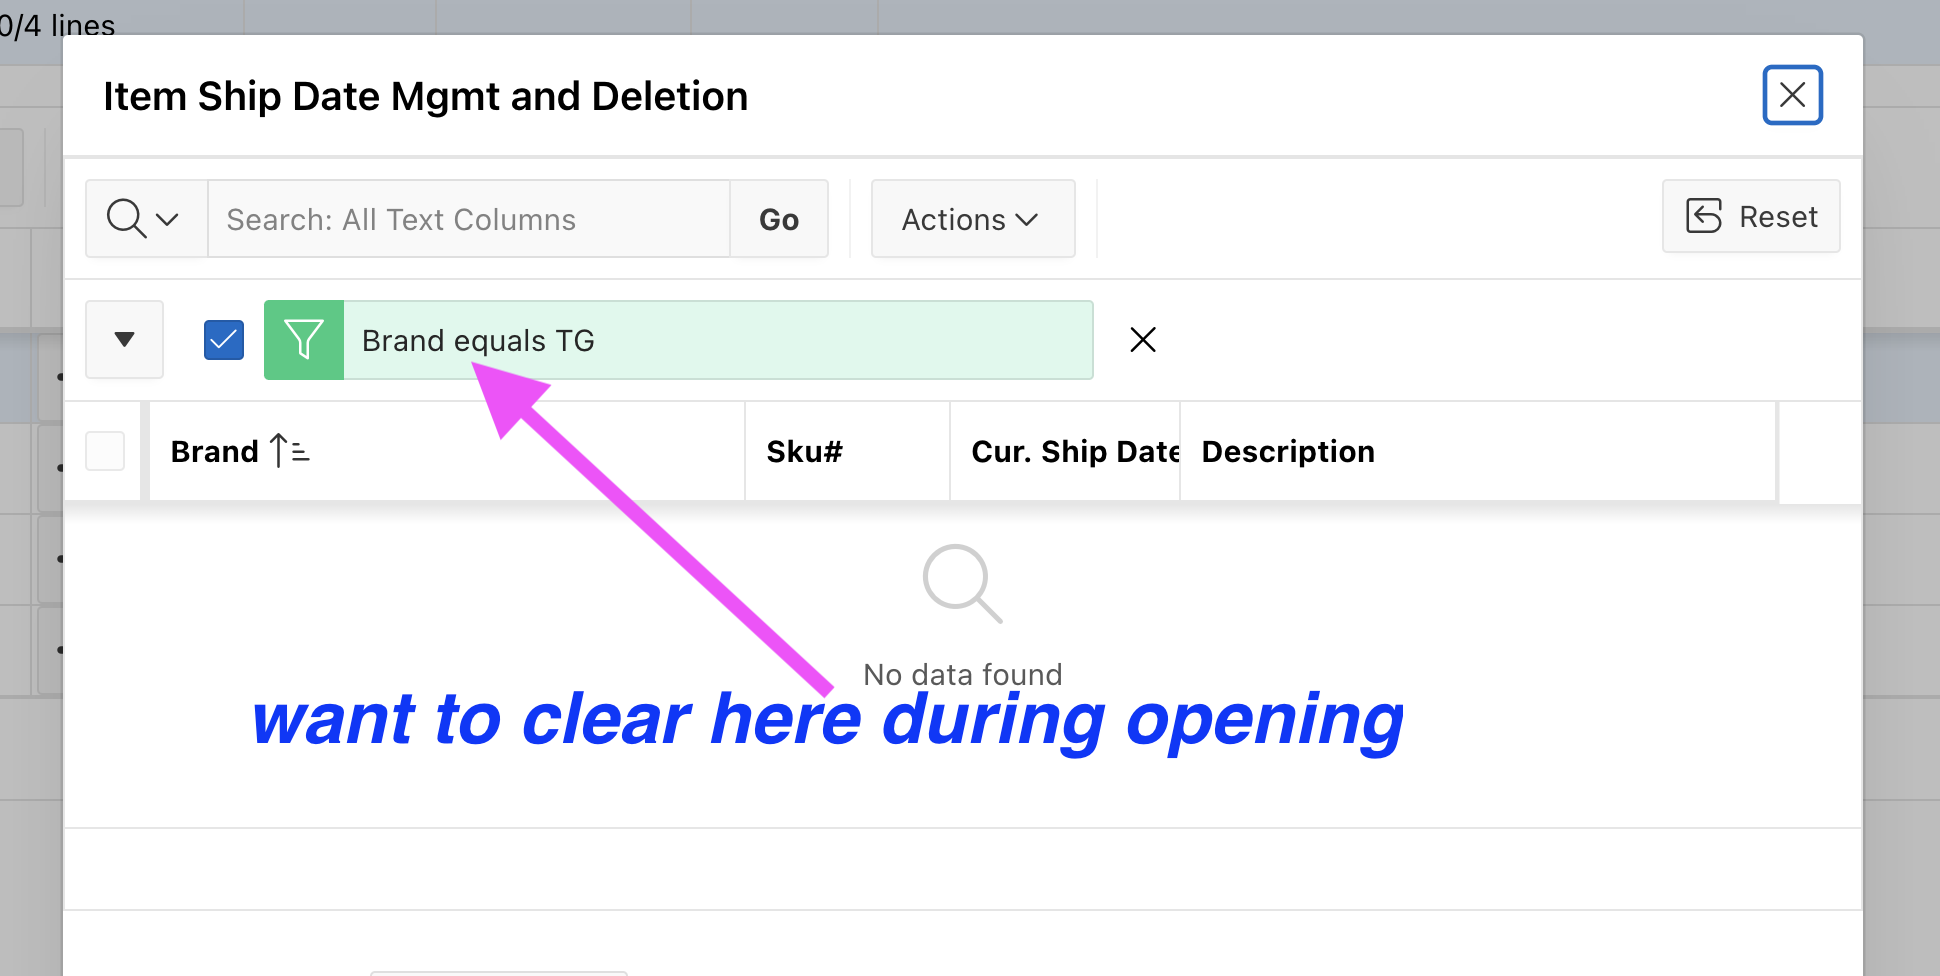This screenshot has width=1940, height=976.
Task: Click the Brand ascending sort icon
Action: click(x=290, y=451)
